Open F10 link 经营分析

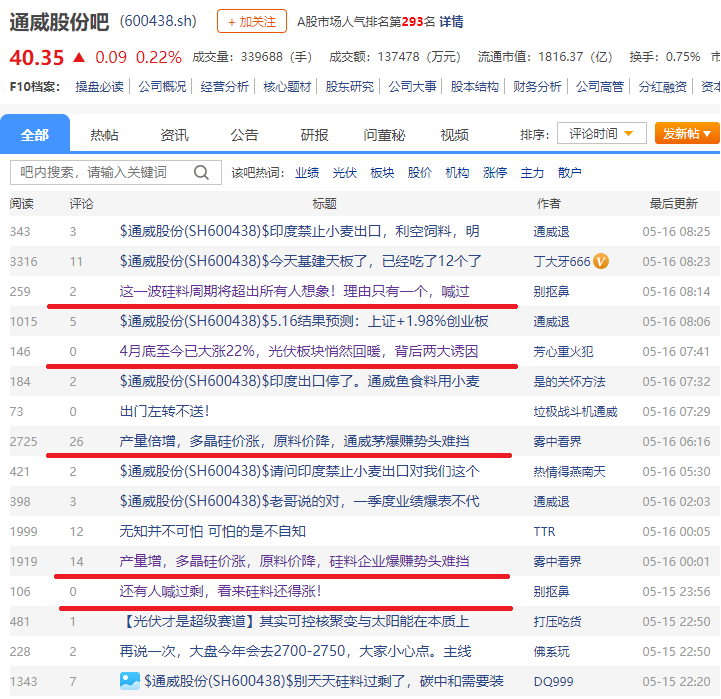225,86
